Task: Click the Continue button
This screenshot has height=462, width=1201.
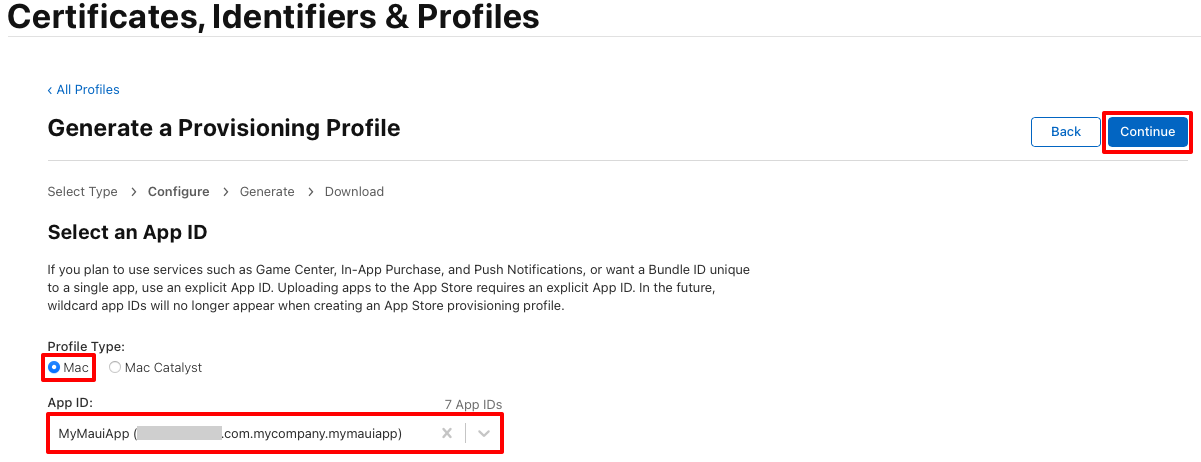Action: coord(1147,132)
